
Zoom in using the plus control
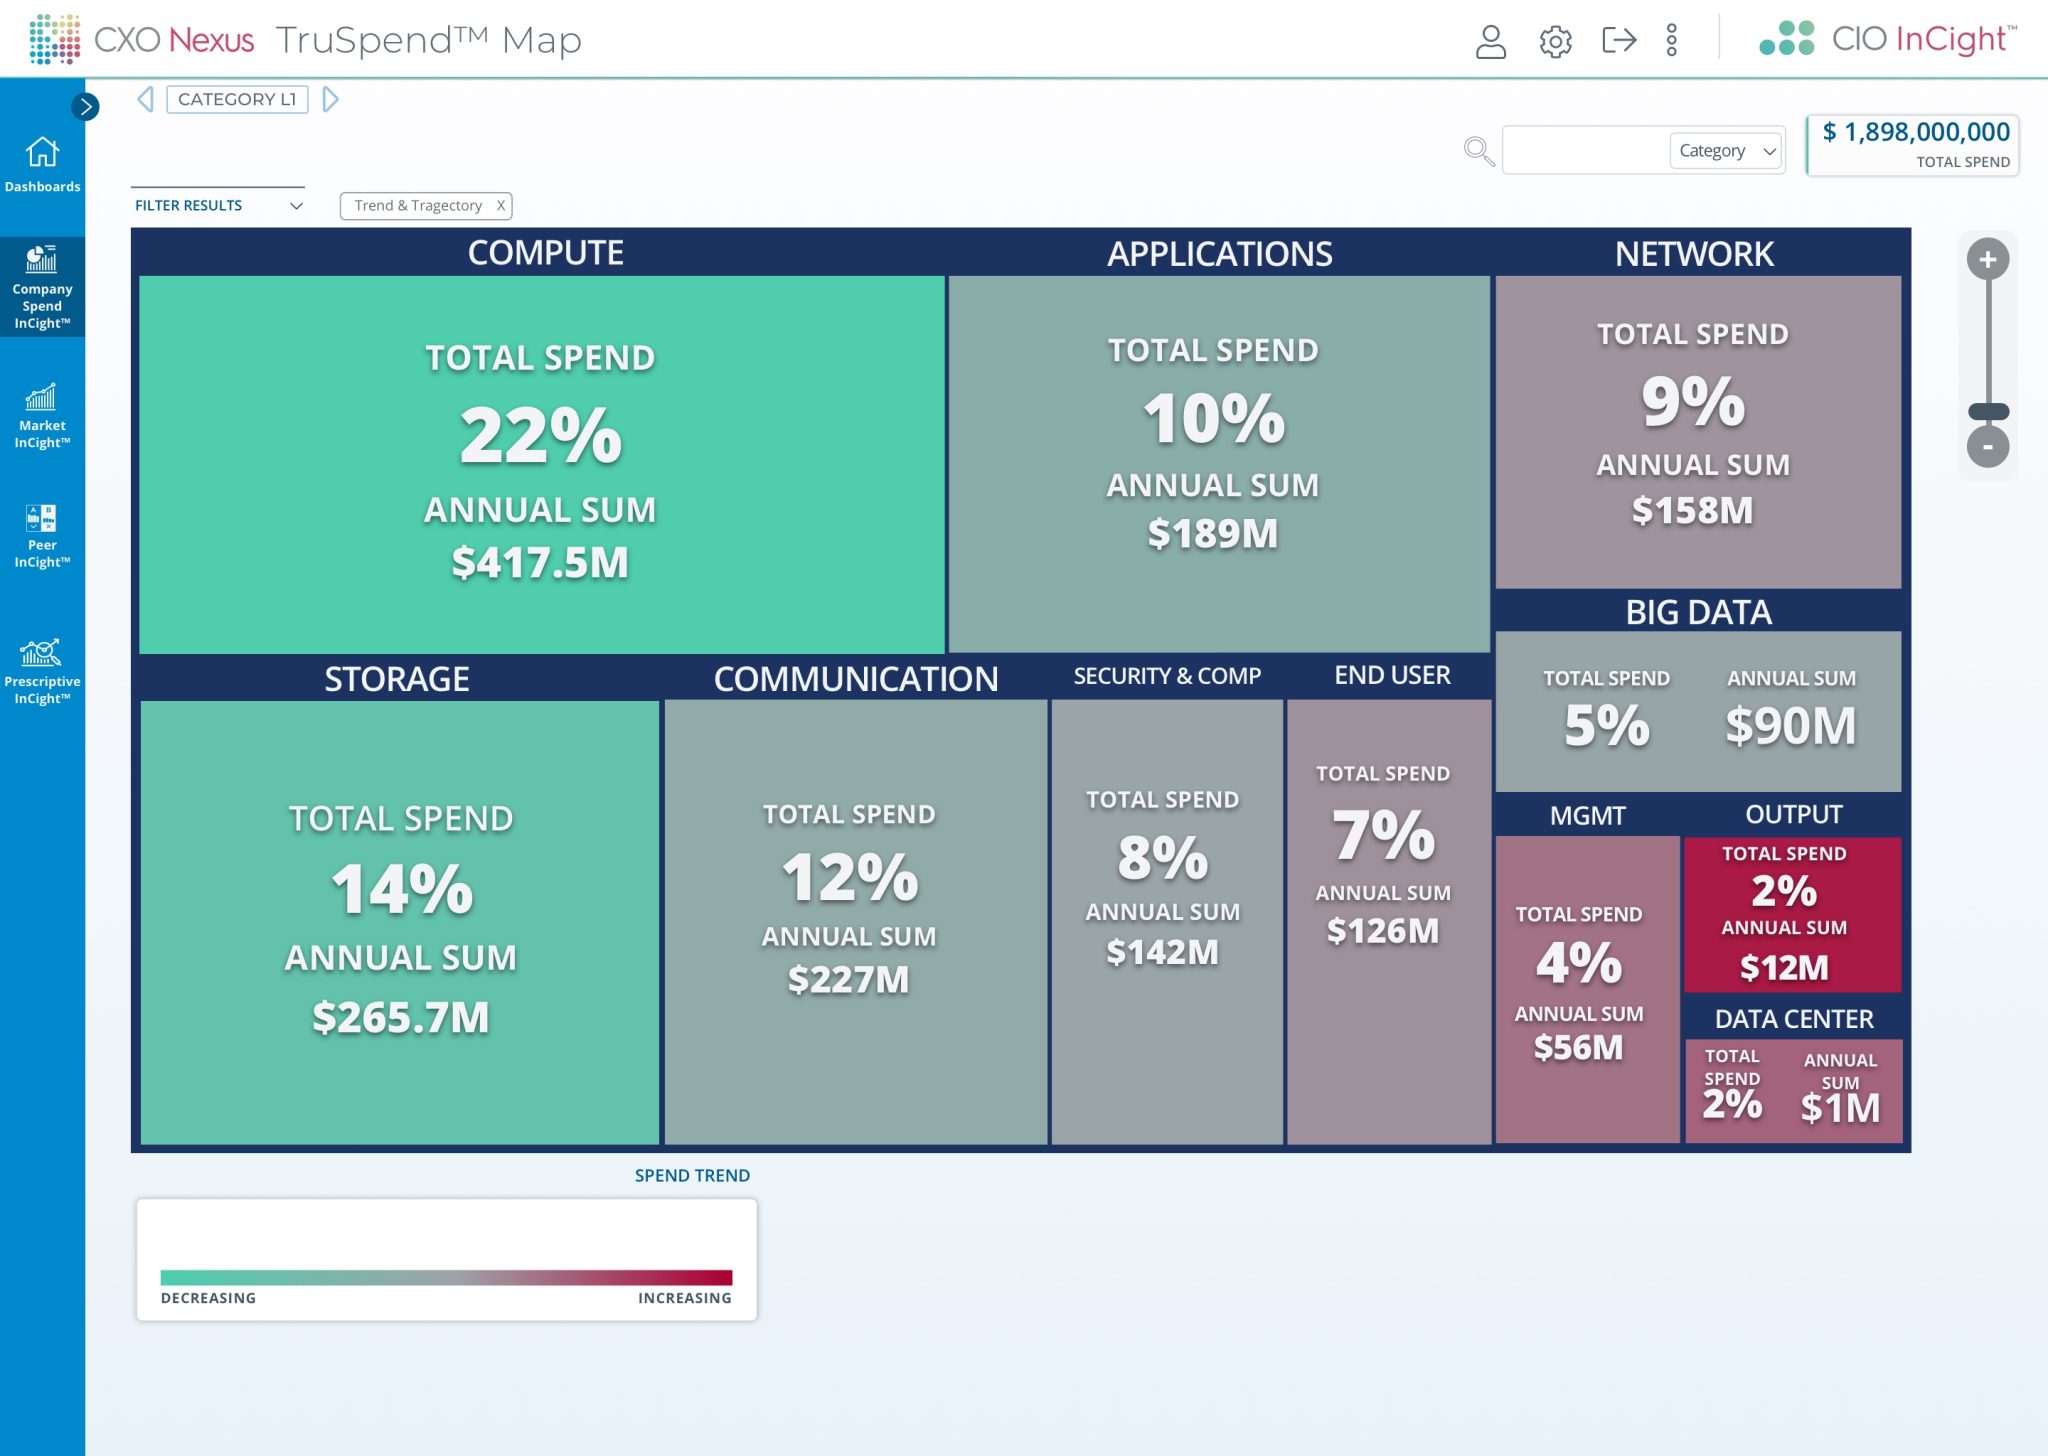(1989, 259)
